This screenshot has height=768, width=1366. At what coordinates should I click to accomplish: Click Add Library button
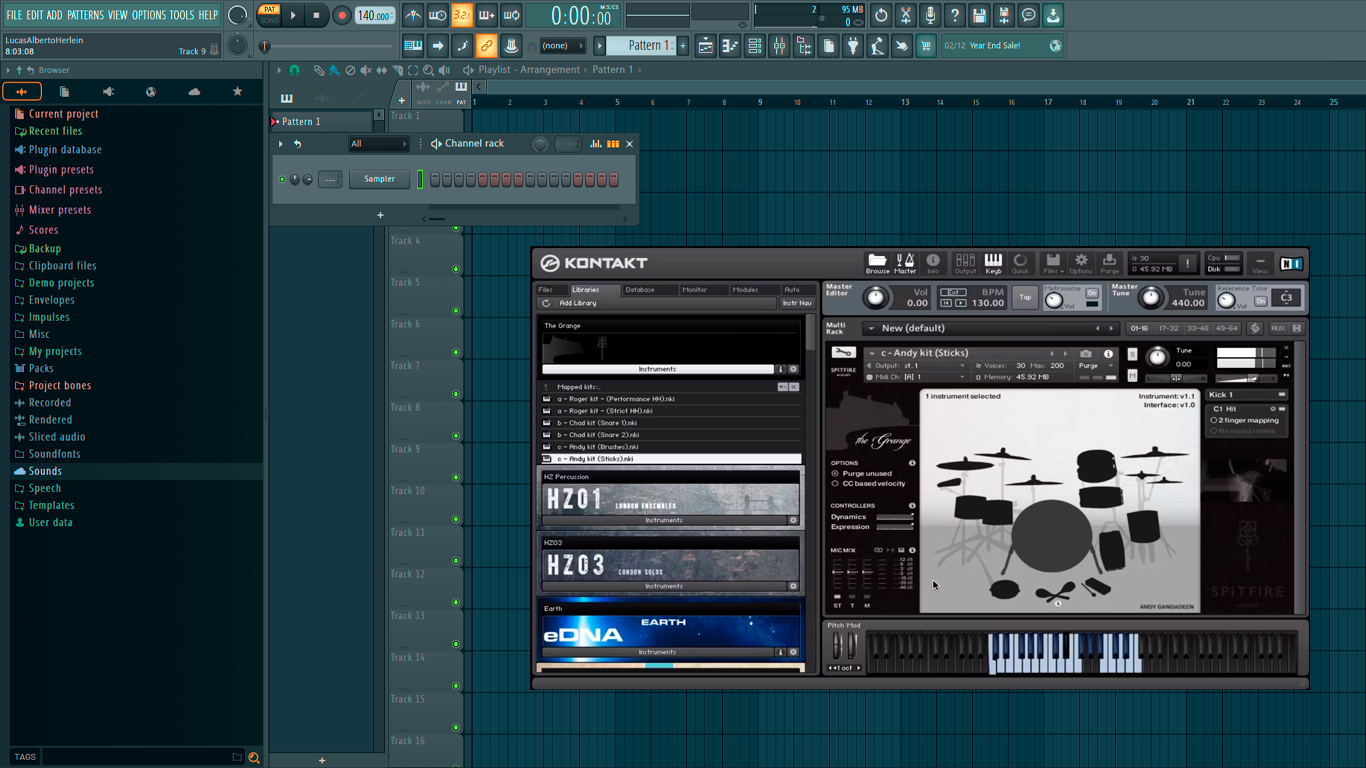click(x=578, y=303)
